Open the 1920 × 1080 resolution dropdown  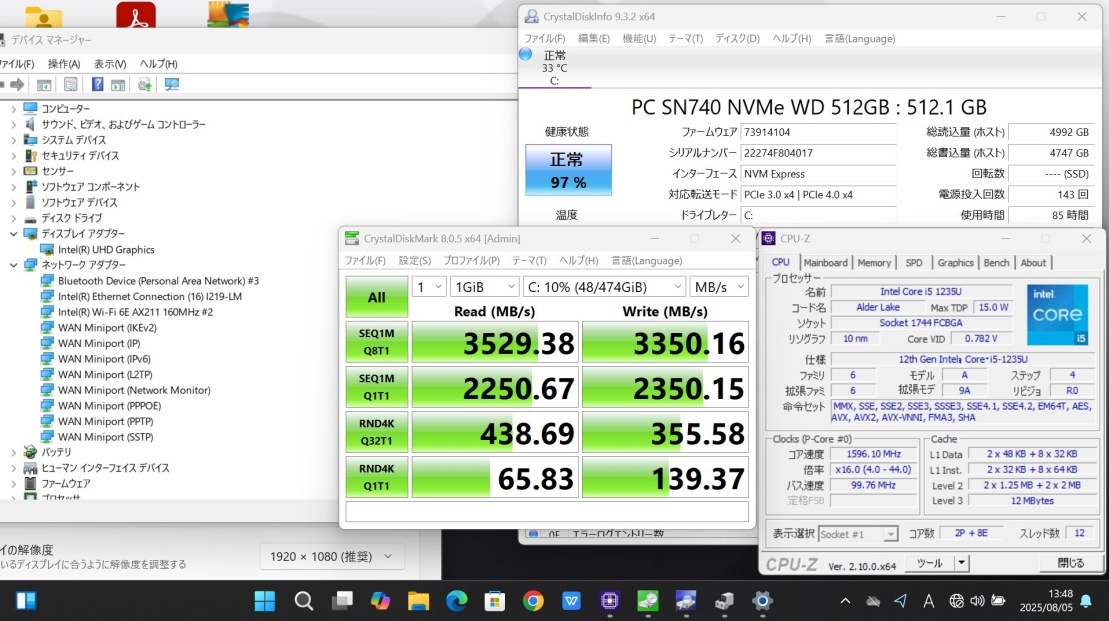tap(332, 557)
